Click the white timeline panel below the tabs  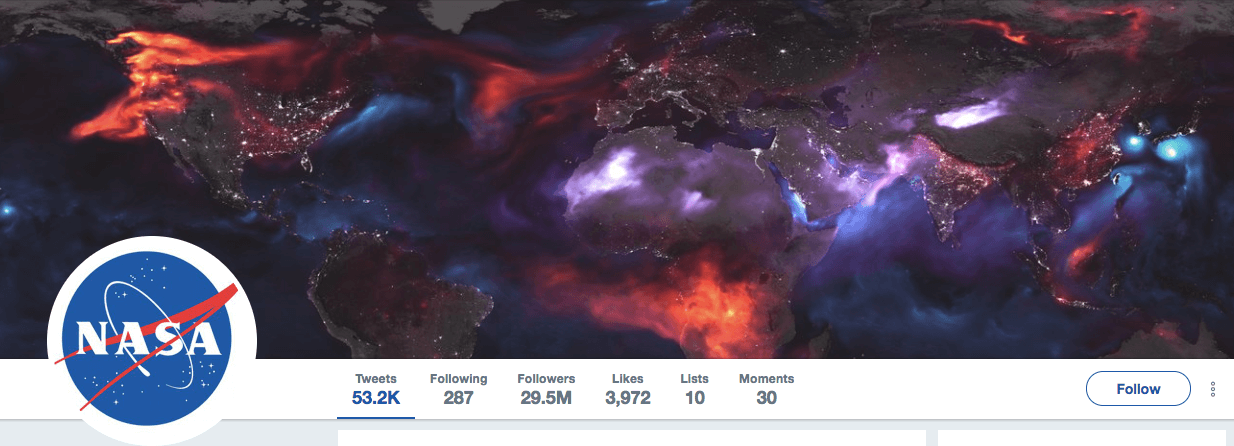pyautogui.click(x=632, y=438)
